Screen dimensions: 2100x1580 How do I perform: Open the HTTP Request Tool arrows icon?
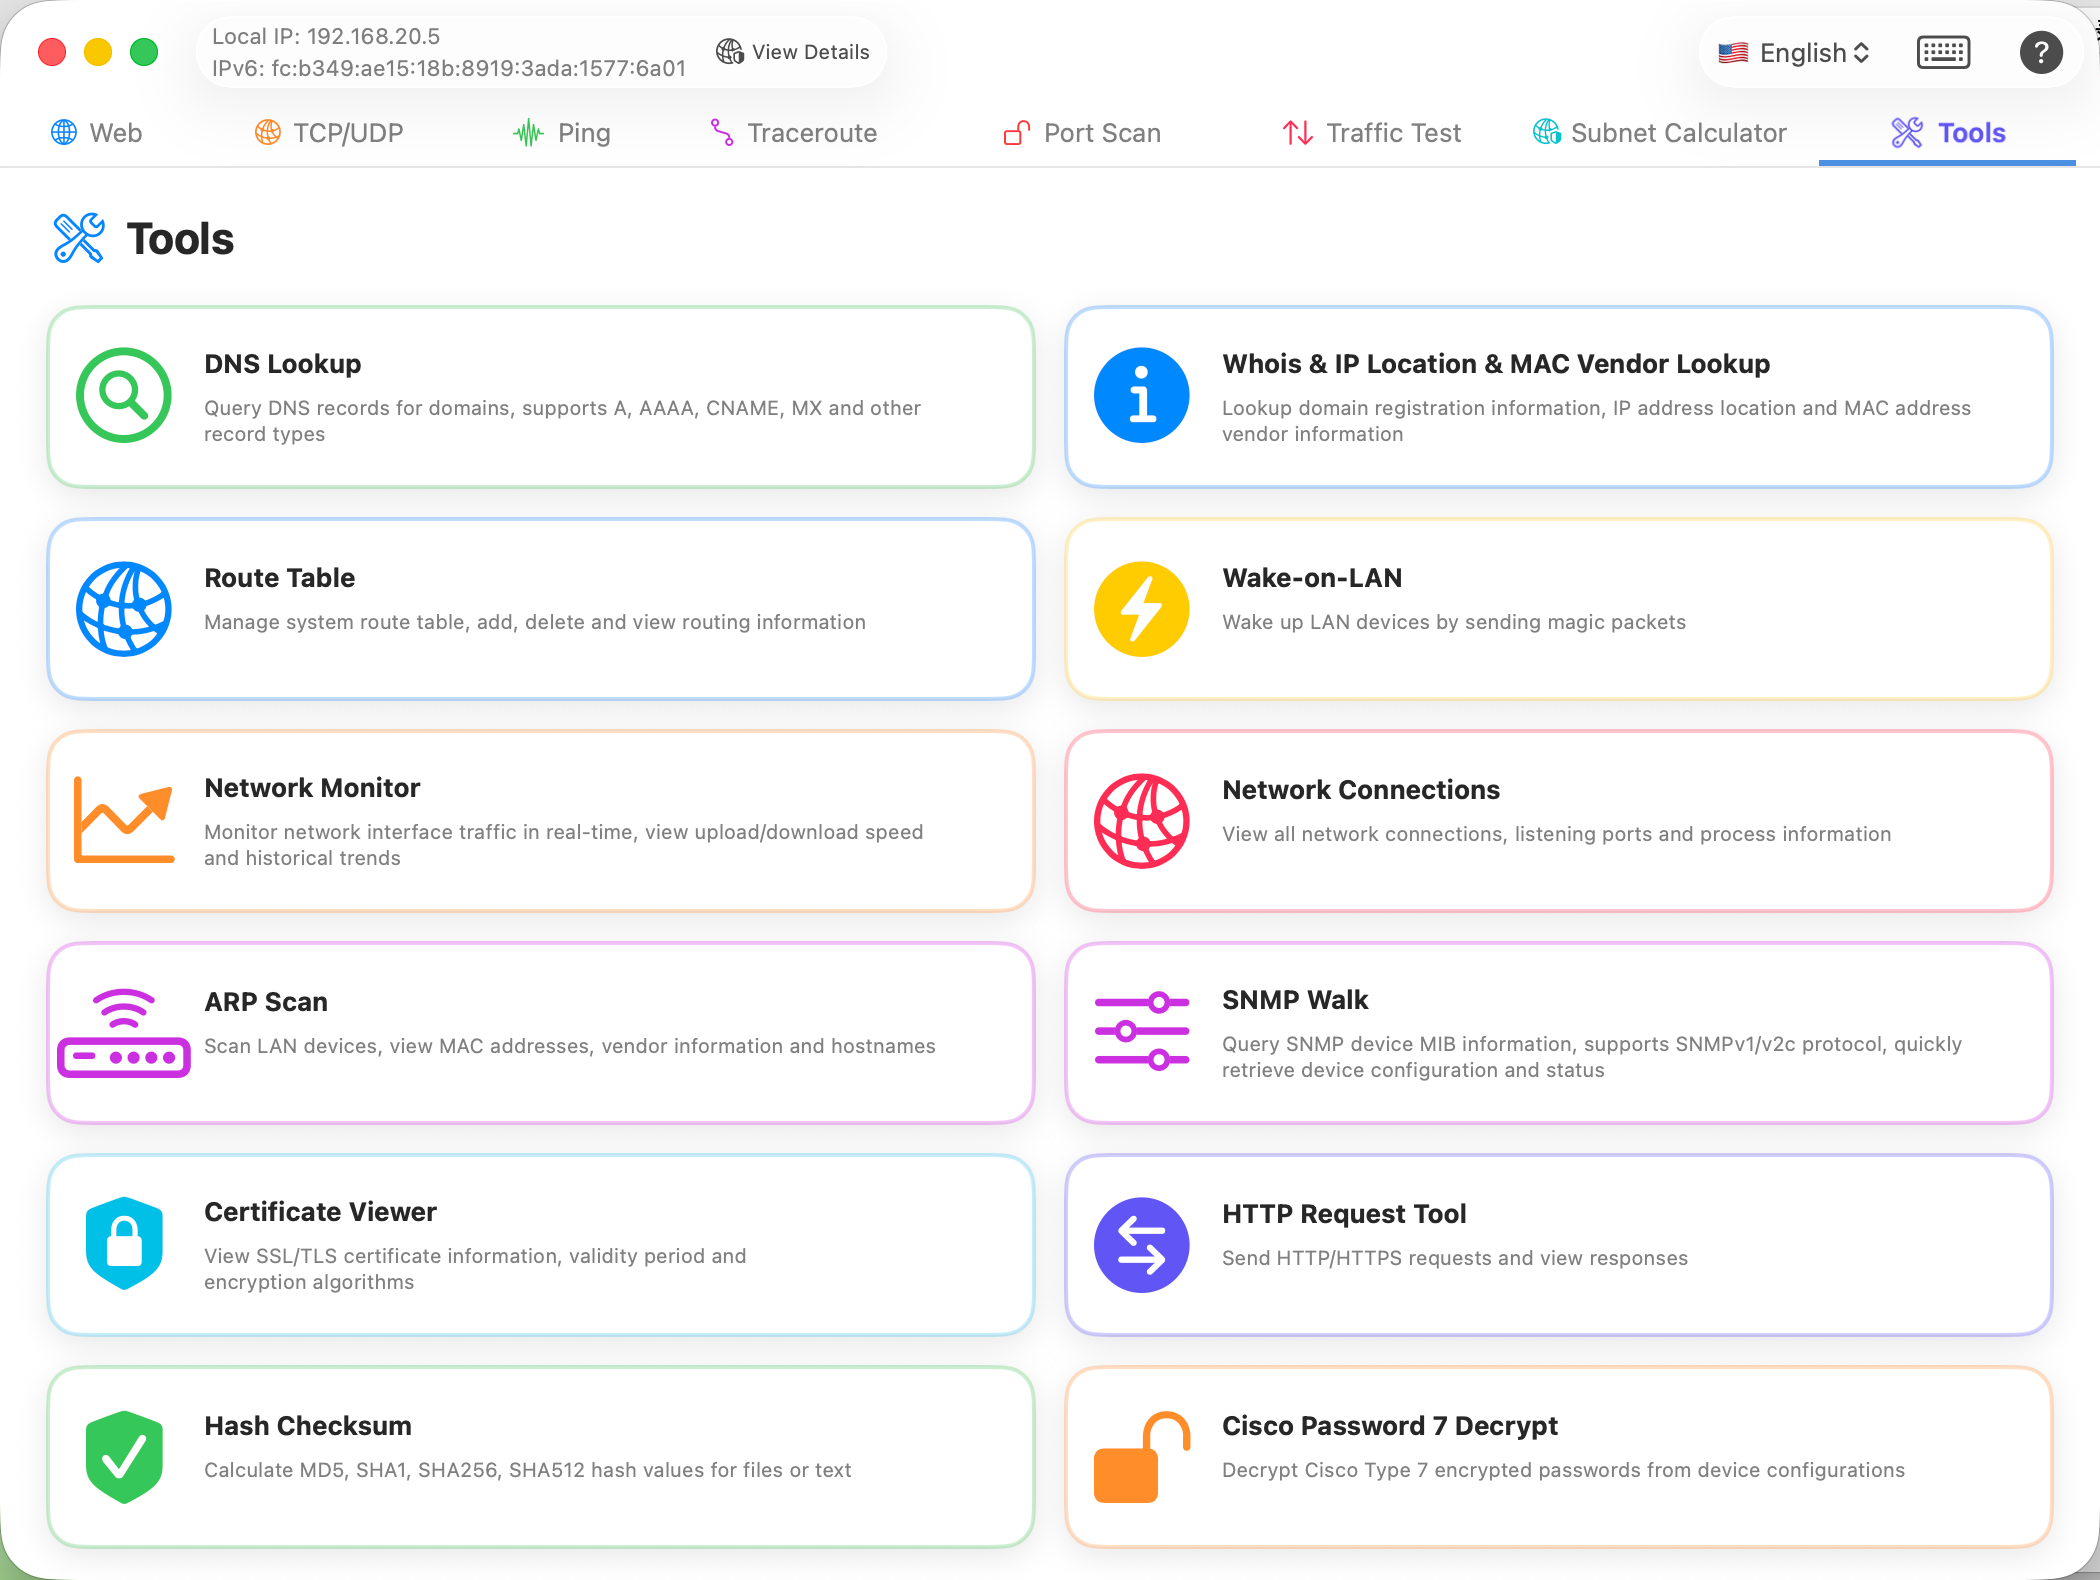pyautogui.click(x=1141, y=1244)
